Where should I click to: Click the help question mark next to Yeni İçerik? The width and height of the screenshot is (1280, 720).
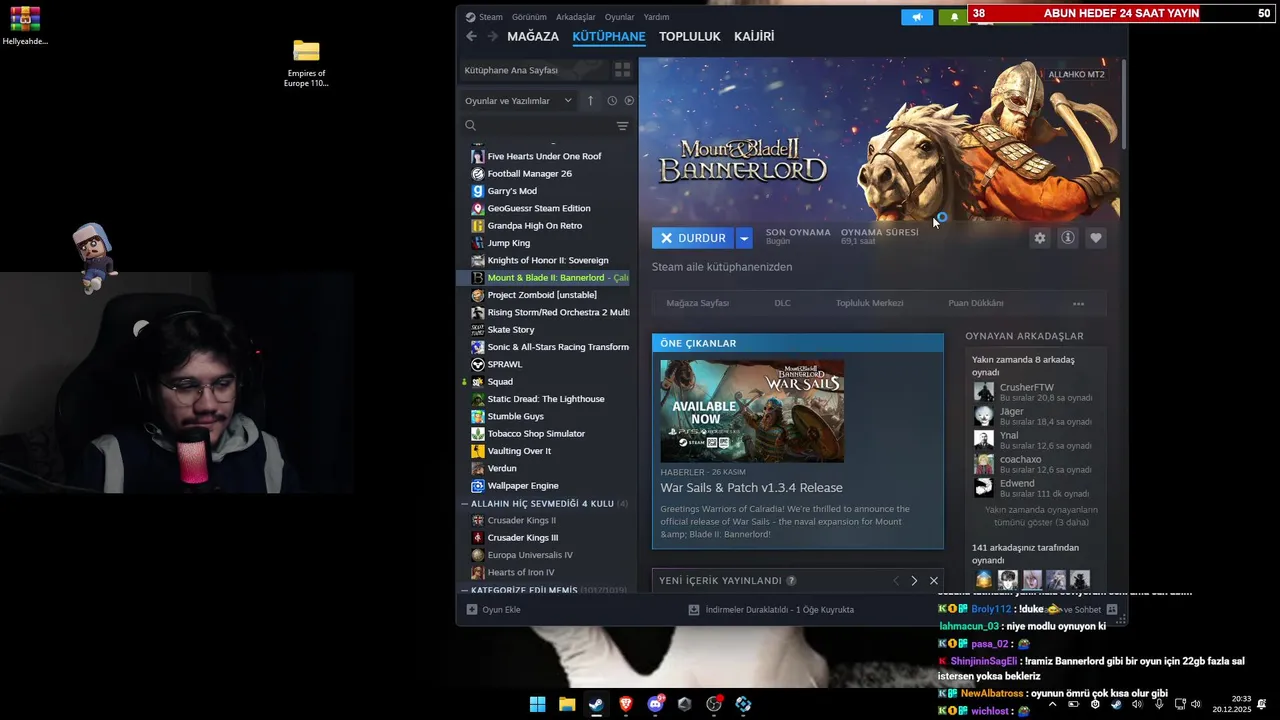click(791, 581)
